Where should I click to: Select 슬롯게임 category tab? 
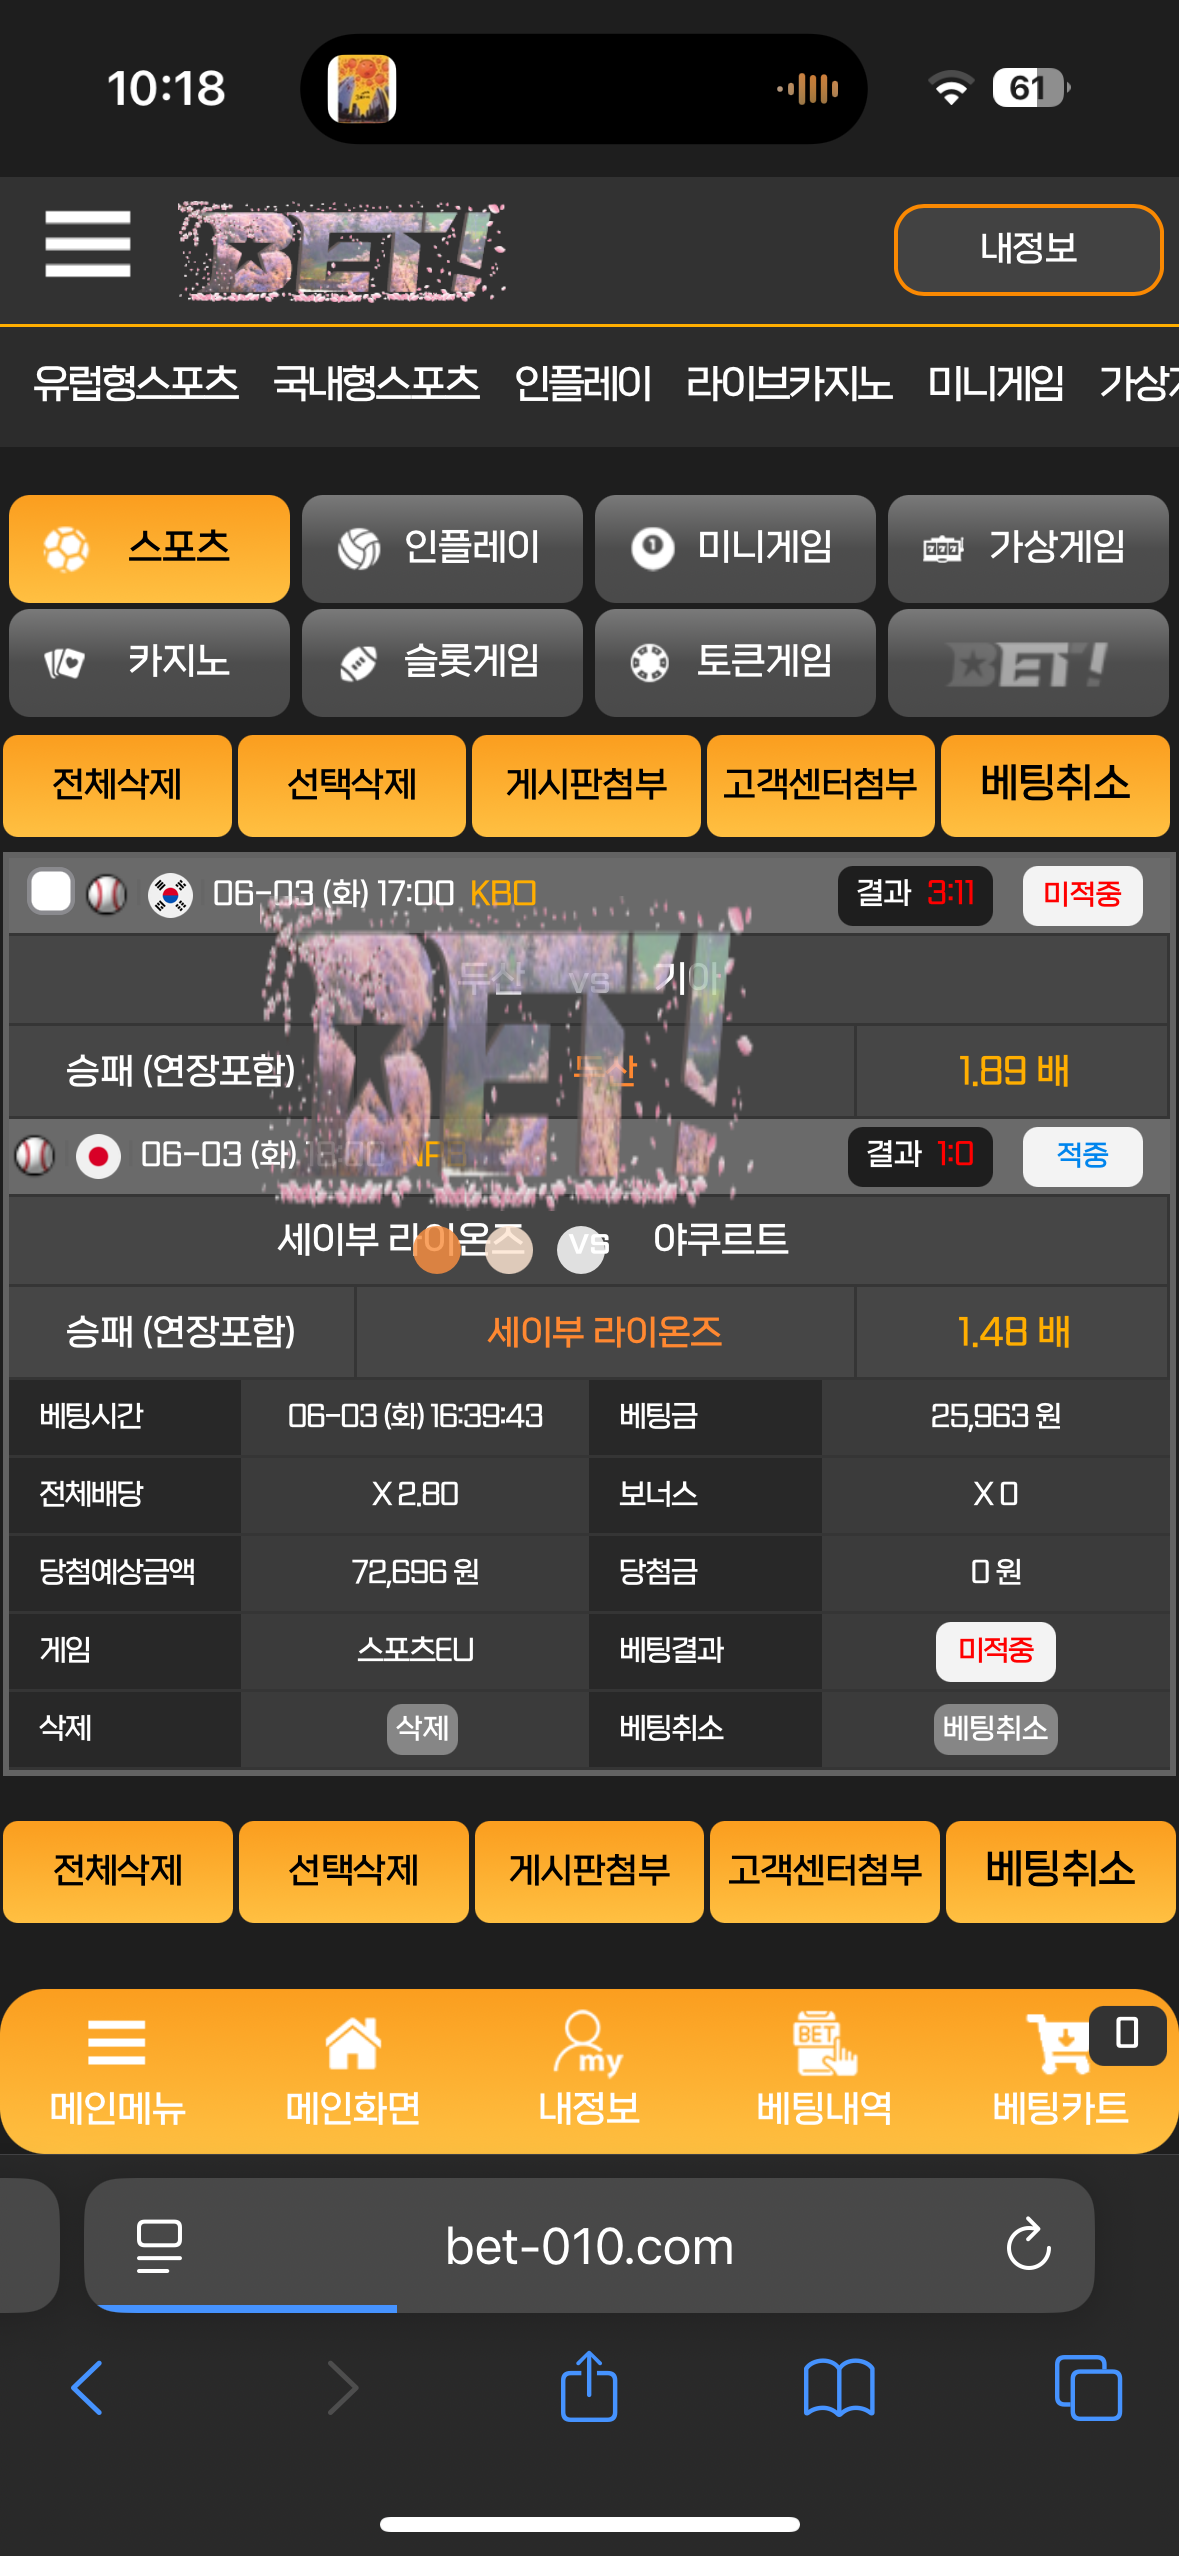(442, 662)
